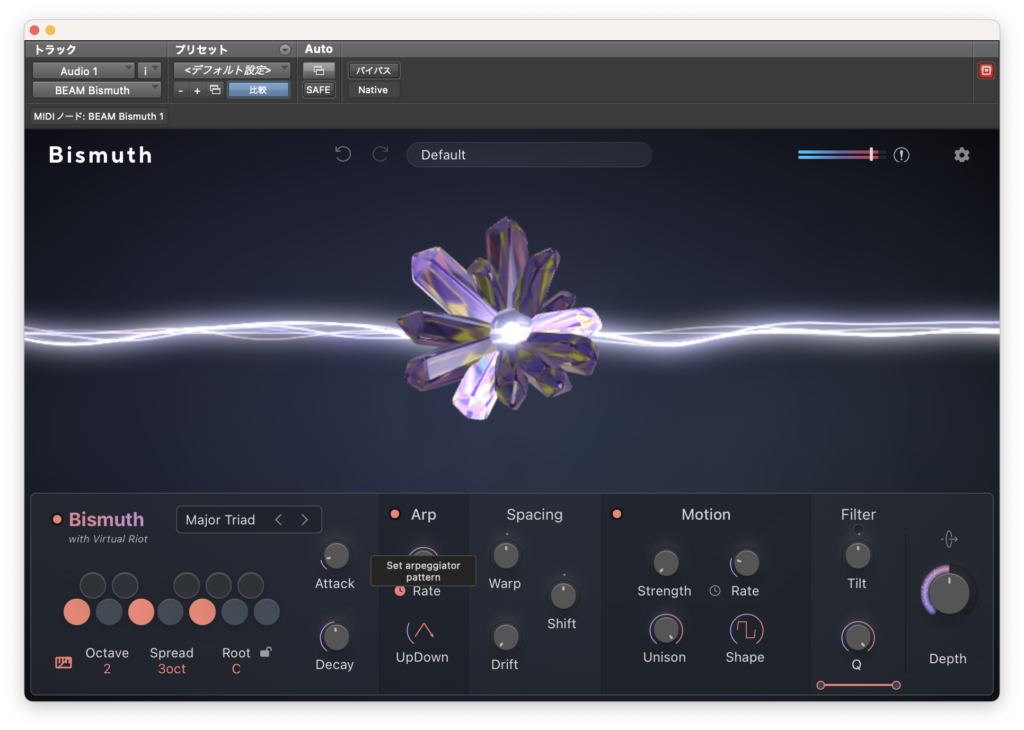This screenshot has width=1024, height=730.
Task: Toggle the small dot under Filter label
Action: pos(858,530)
